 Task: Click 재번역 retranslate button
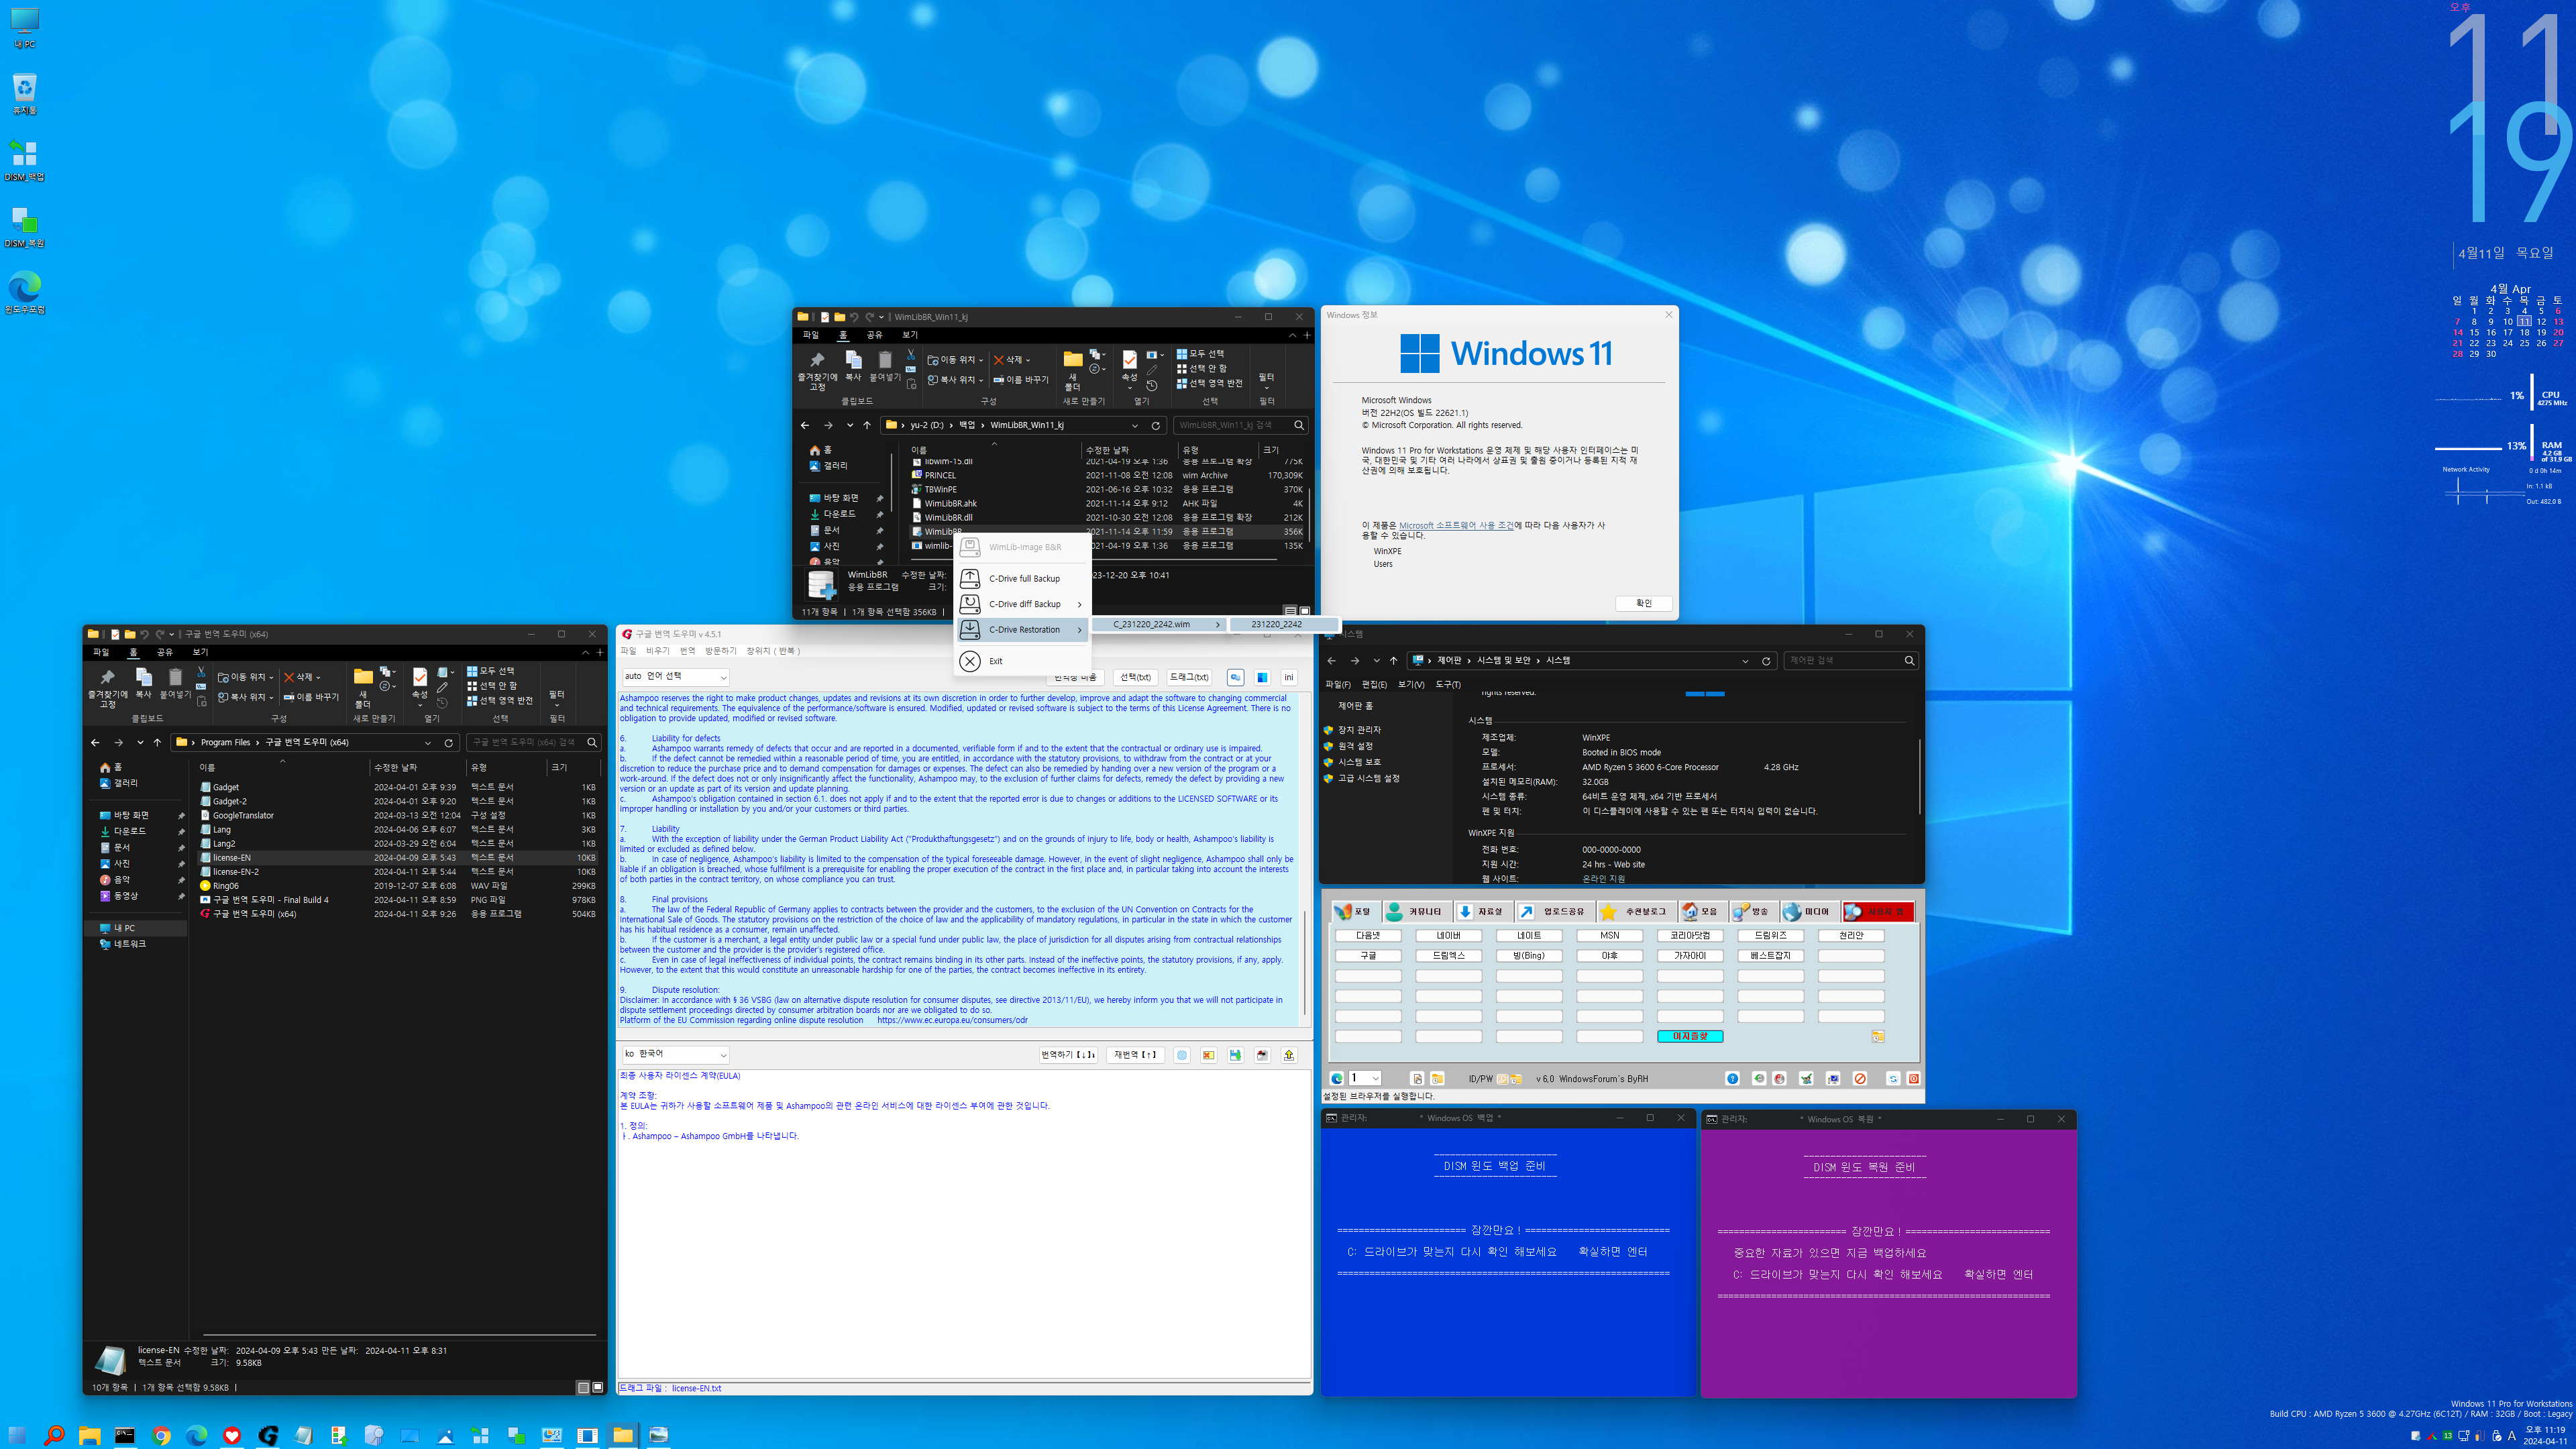click(x=1135, y=1054)
